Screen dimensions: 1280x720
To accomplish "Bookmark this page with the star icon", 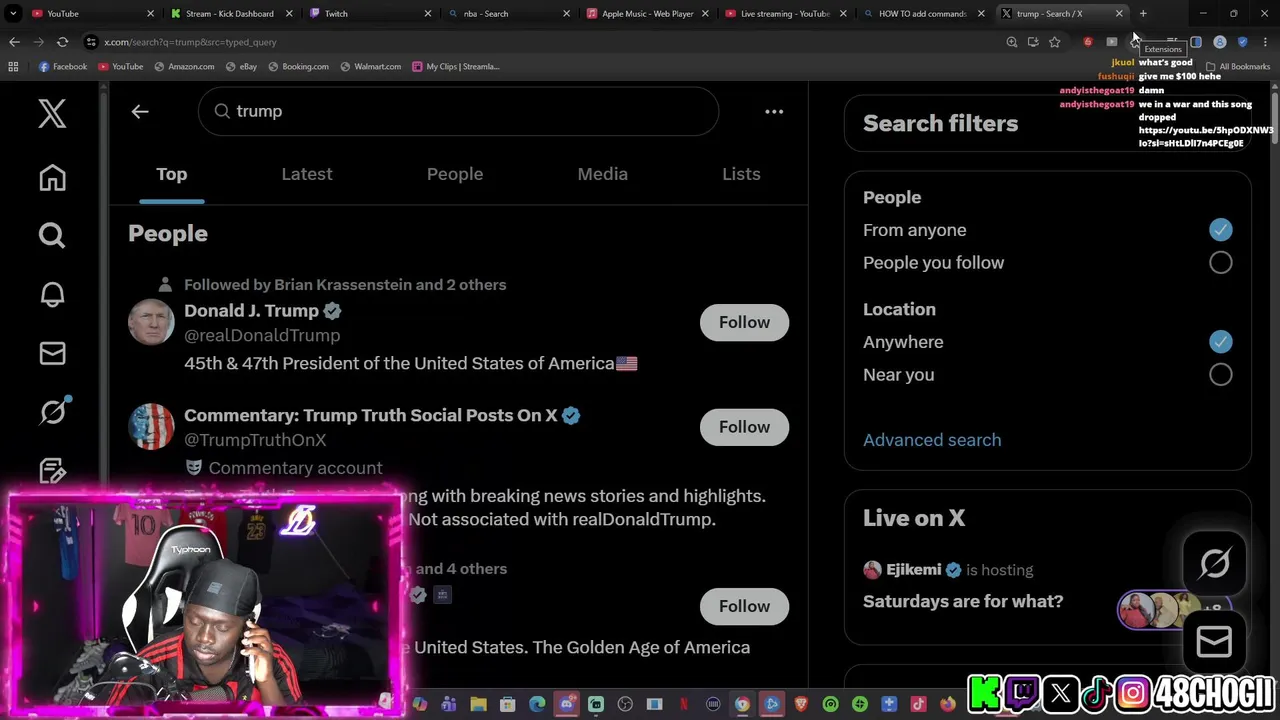I will 1054,42.
